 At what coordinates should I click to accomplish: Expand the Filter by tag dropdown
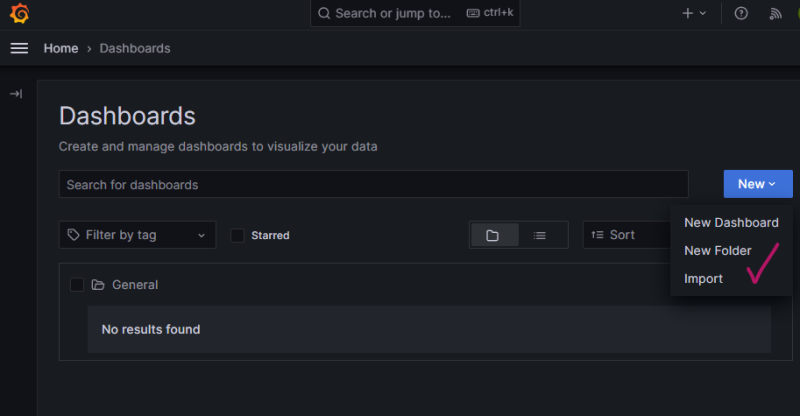(x=137, y=235)
